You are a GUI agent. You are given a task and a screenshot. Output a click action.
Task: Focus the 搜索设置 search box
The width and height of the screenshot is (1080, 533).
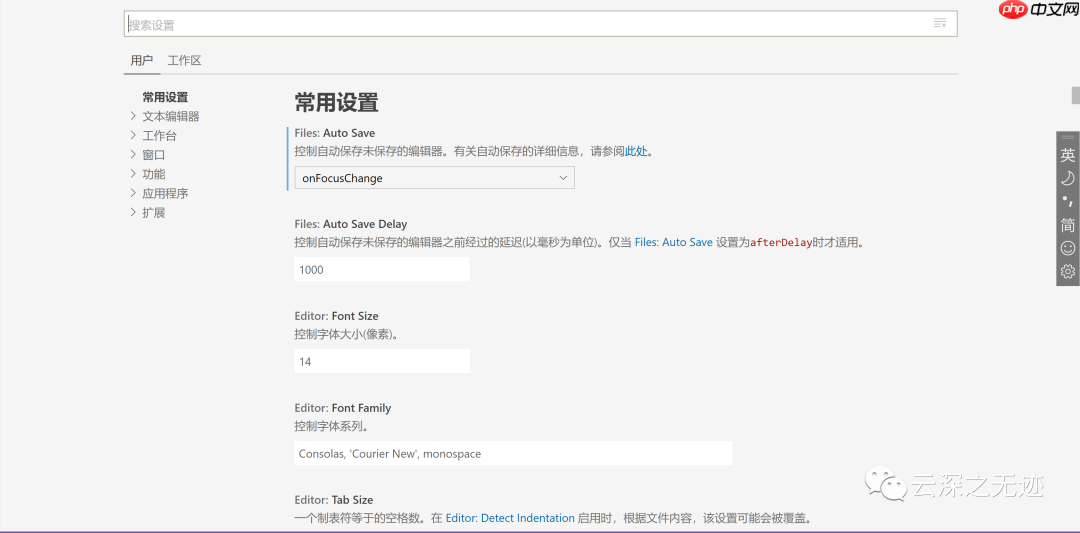coord(541,24)
